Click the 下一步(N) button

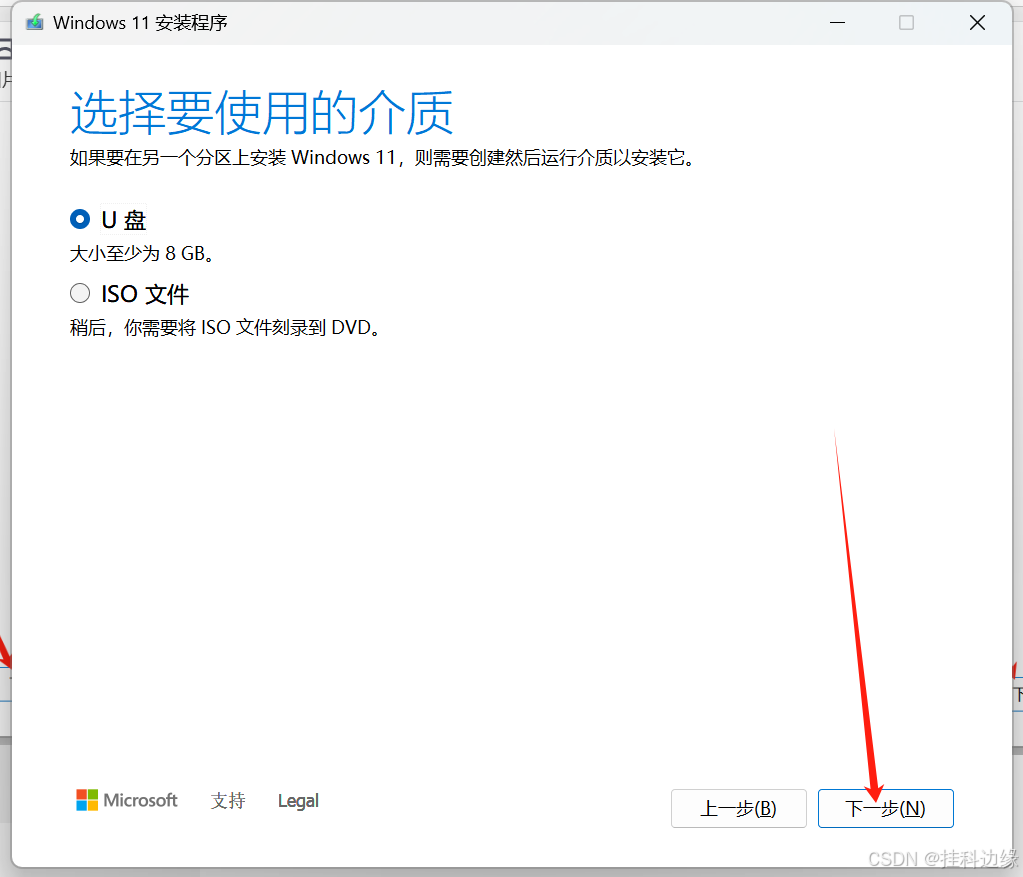pyautogui.click(x=885, y=808)
